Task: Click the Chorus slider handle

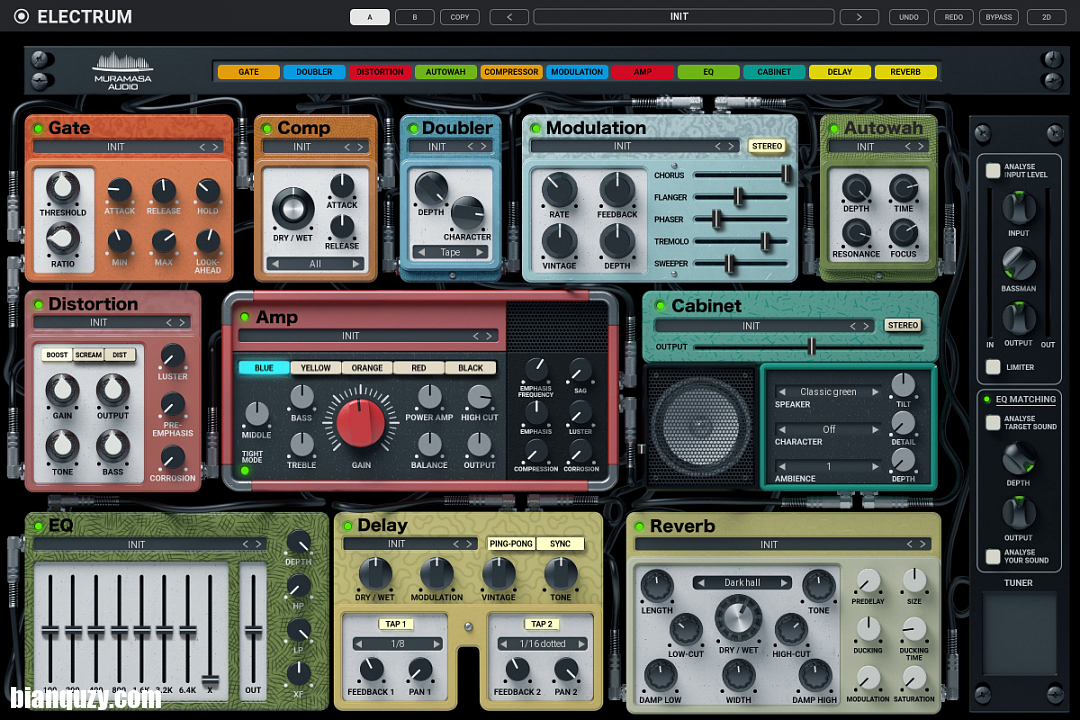Action: click(785, 174)
